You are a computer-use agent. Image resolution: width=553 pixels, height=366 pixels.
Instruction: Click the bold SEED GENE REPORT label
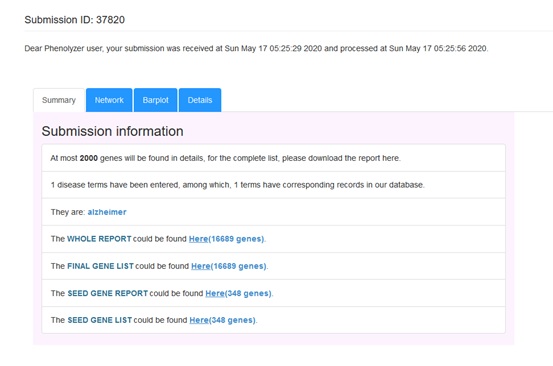point(108,293)
